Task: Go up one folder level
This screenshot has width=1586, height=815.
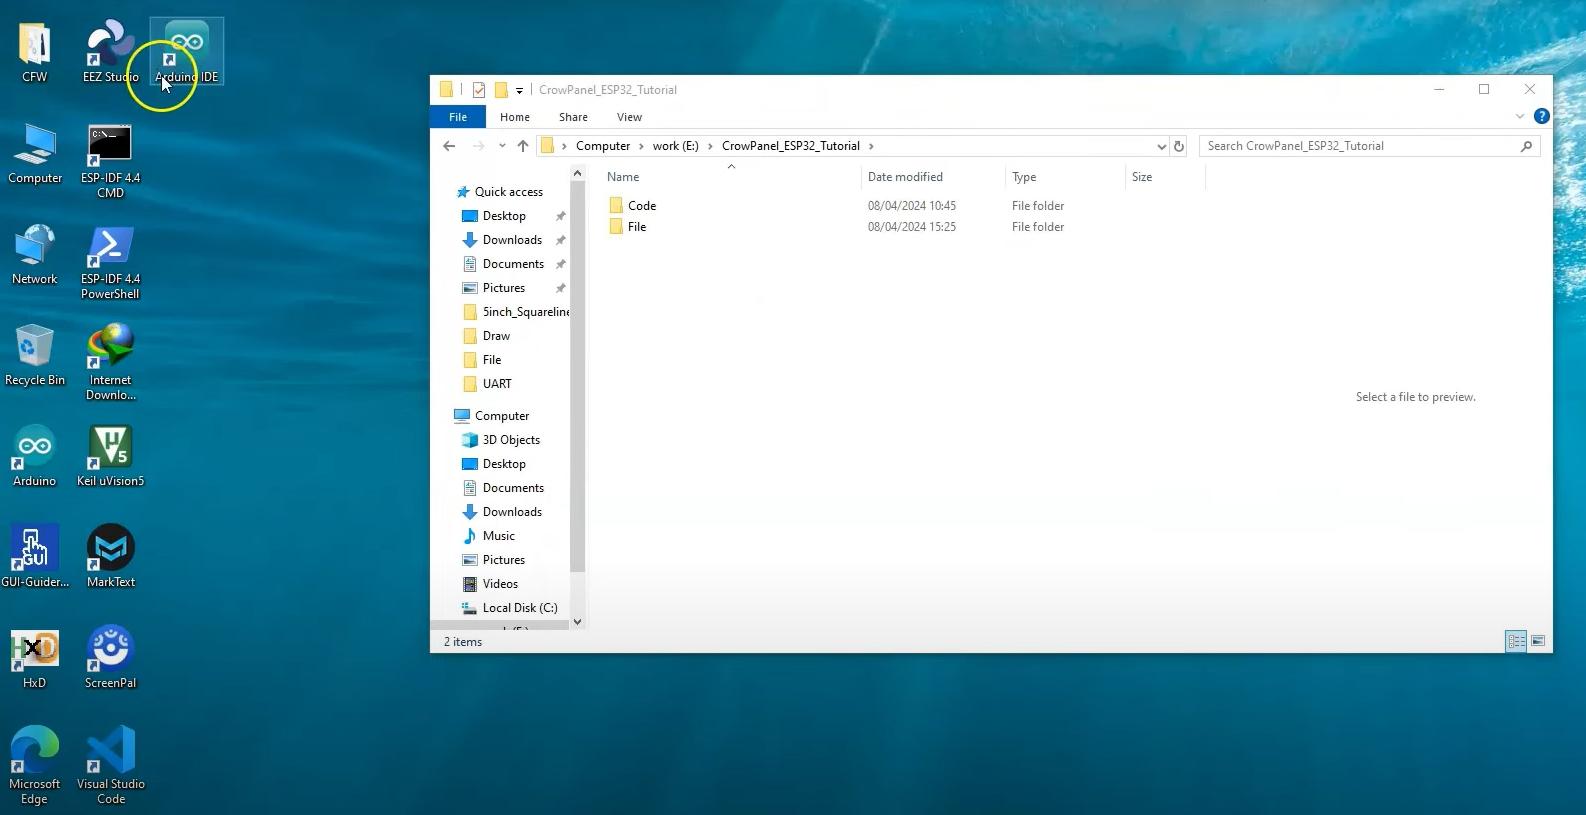Action: click(x=522, y=146)
